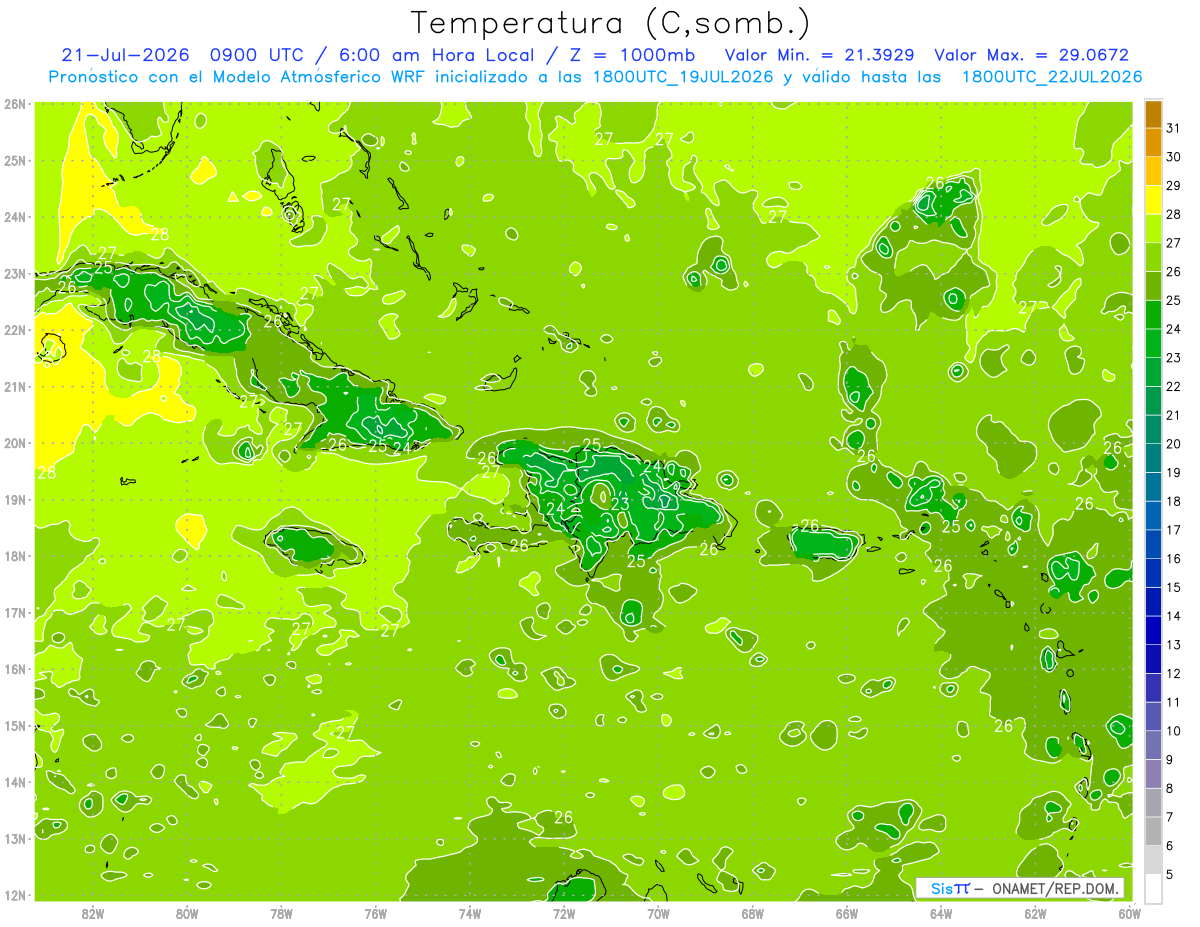
Task: Click the longitude label "62W"
Action: 1036,912
